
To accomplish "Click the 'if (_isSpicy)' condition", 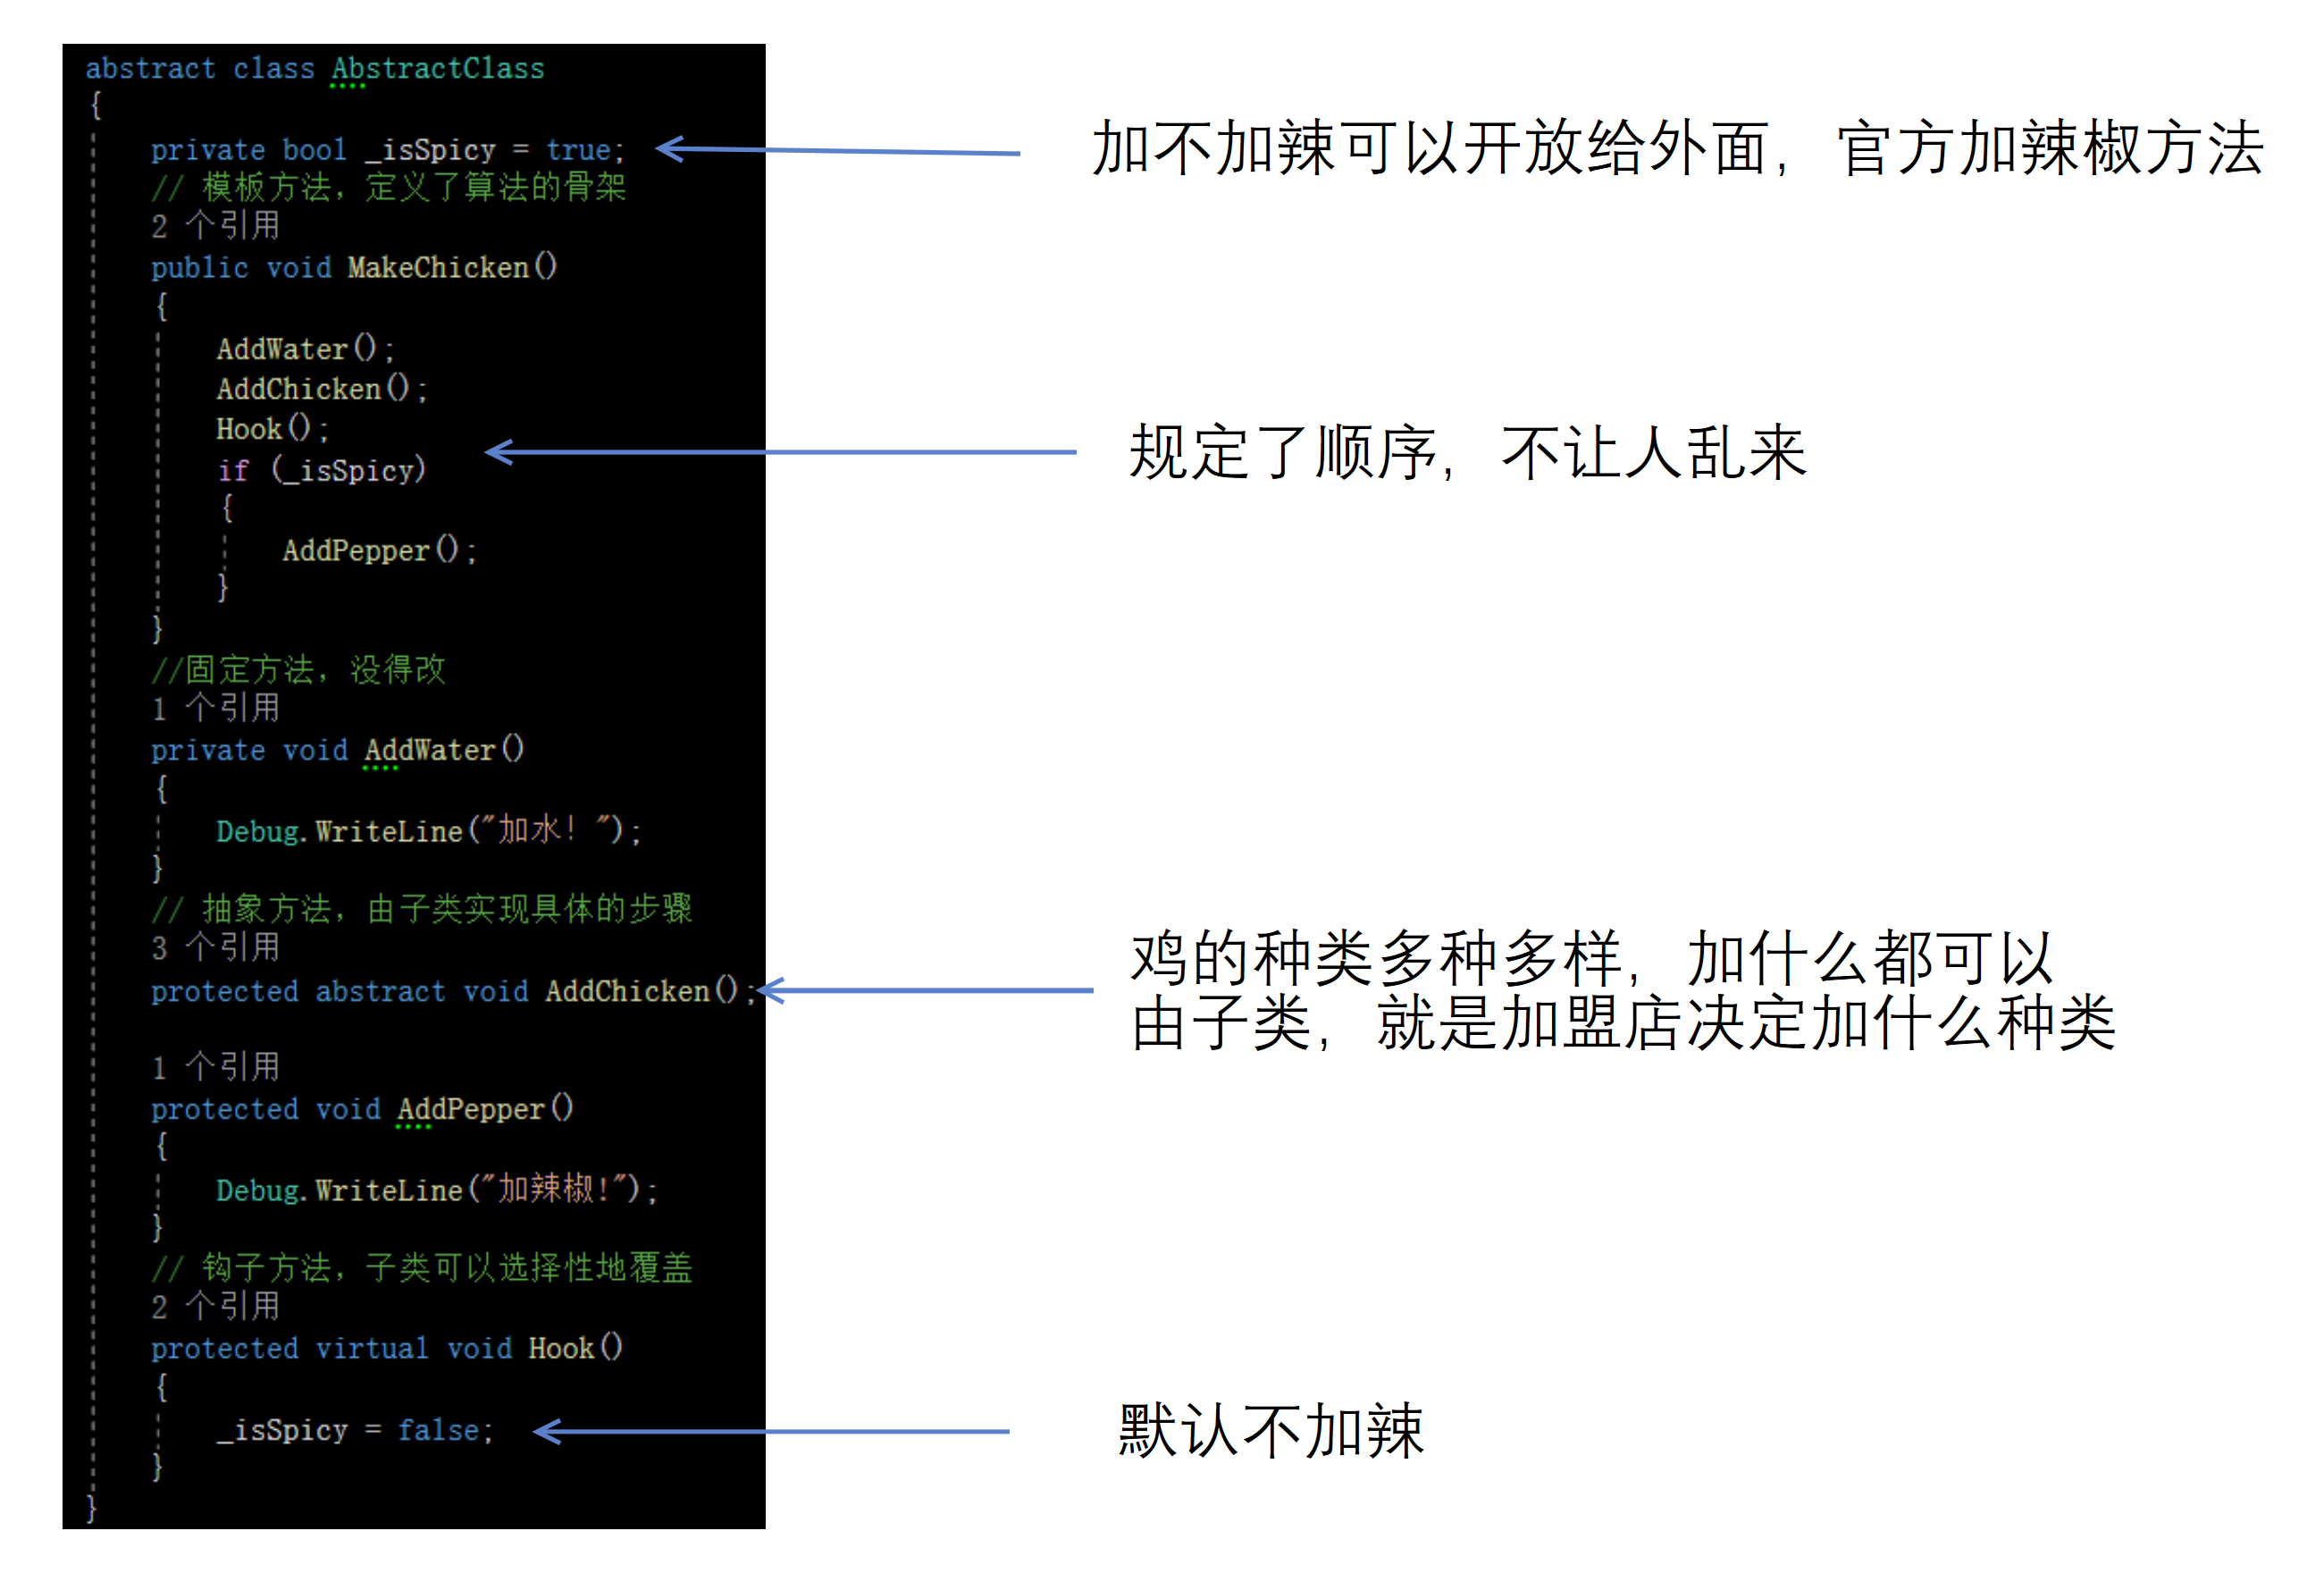I will [321, 470].
